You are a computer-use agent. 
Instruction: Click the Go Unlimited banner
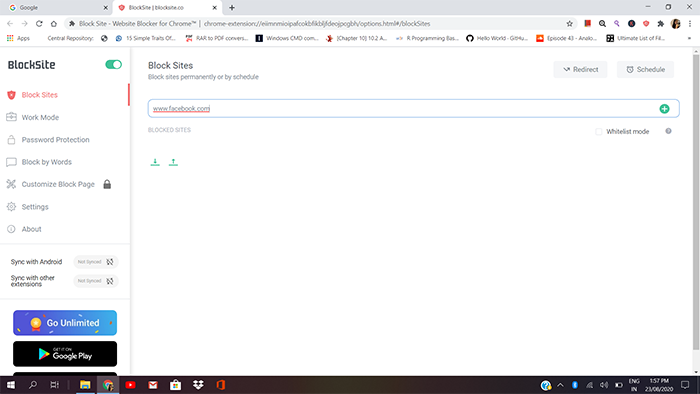pyautogui.click(x=65, y=323)
